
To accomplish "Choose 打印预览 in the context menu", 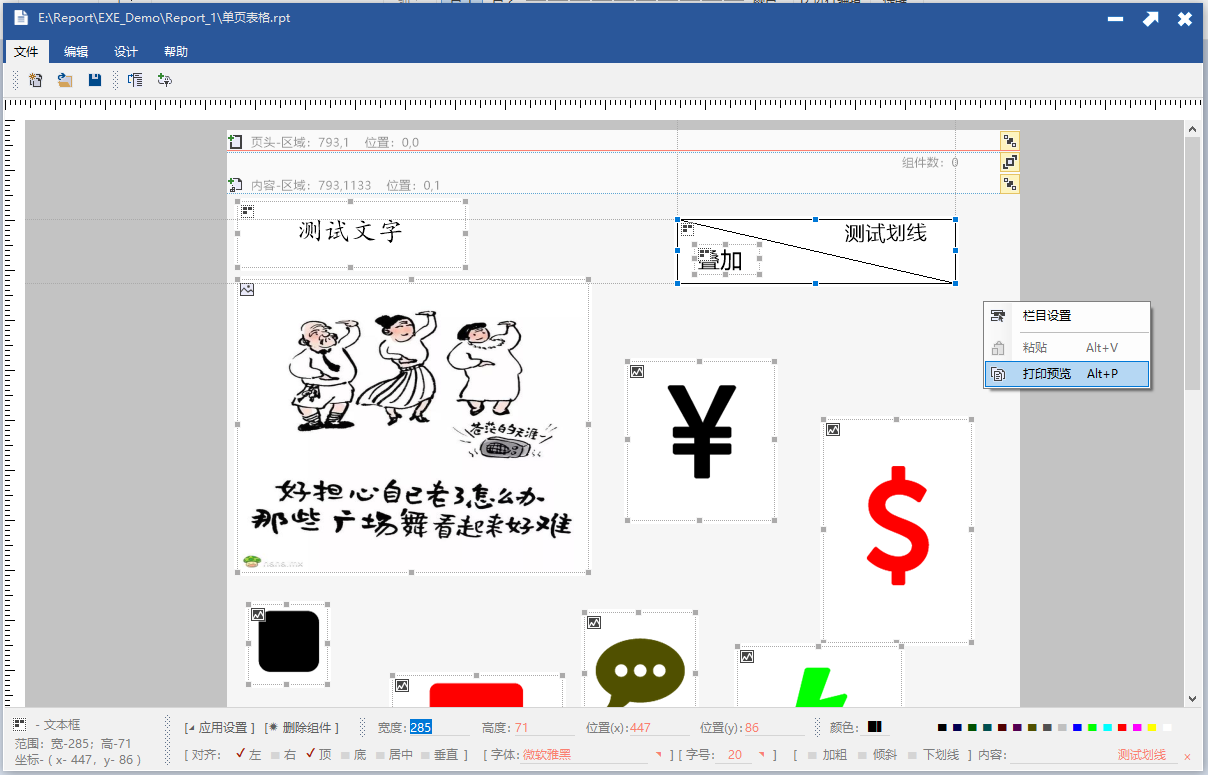I will click(x=1067, y=374).
